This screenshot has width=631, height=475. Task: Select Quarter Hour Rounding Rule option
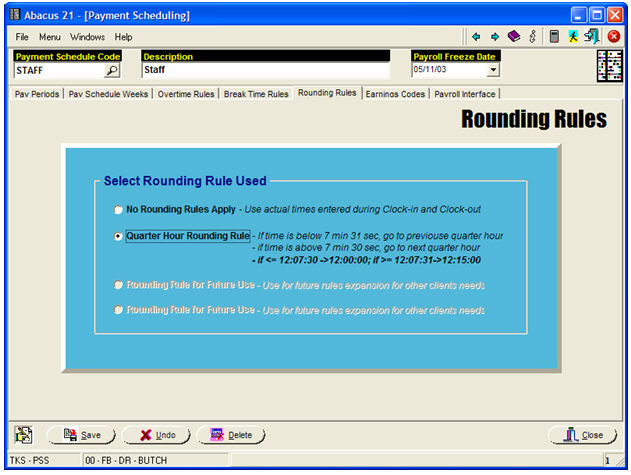[119, 236]
